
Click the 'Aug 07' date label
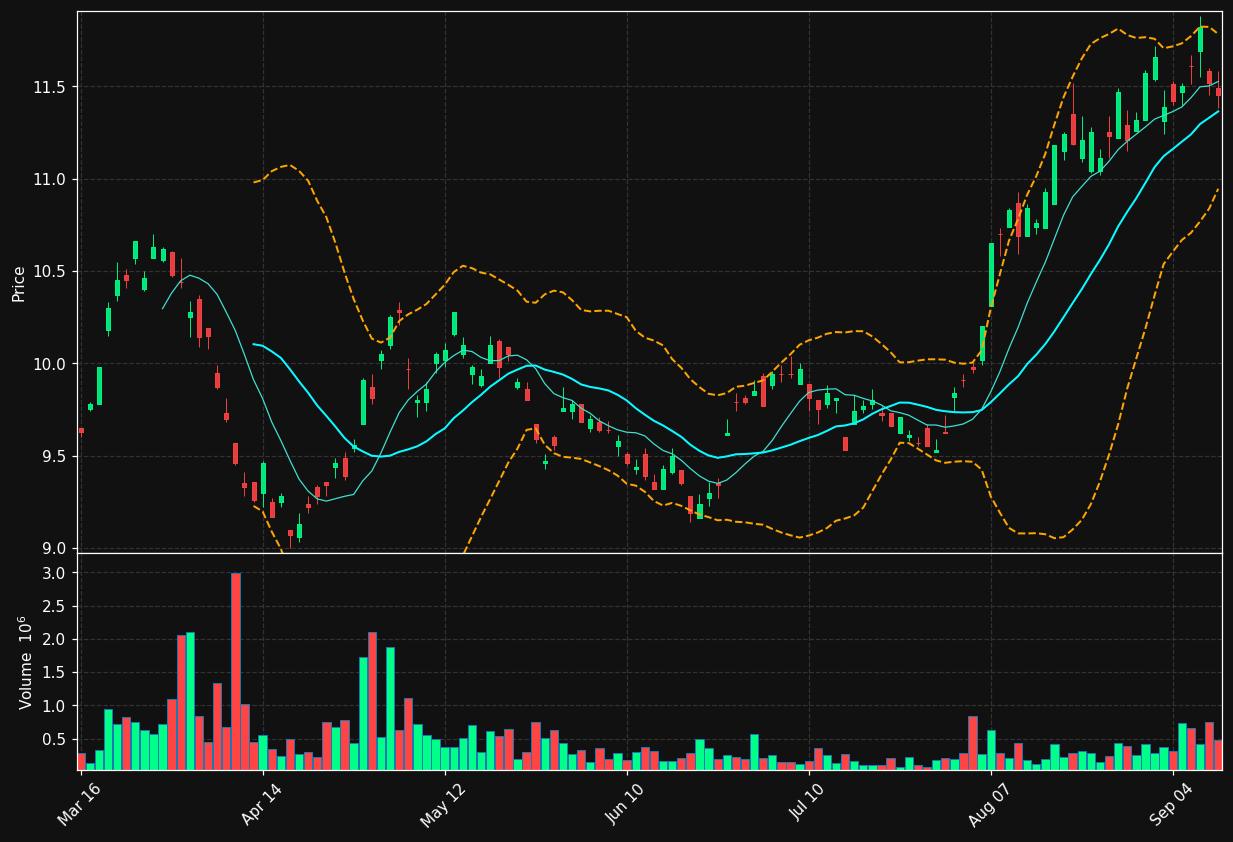pos(990,804)
